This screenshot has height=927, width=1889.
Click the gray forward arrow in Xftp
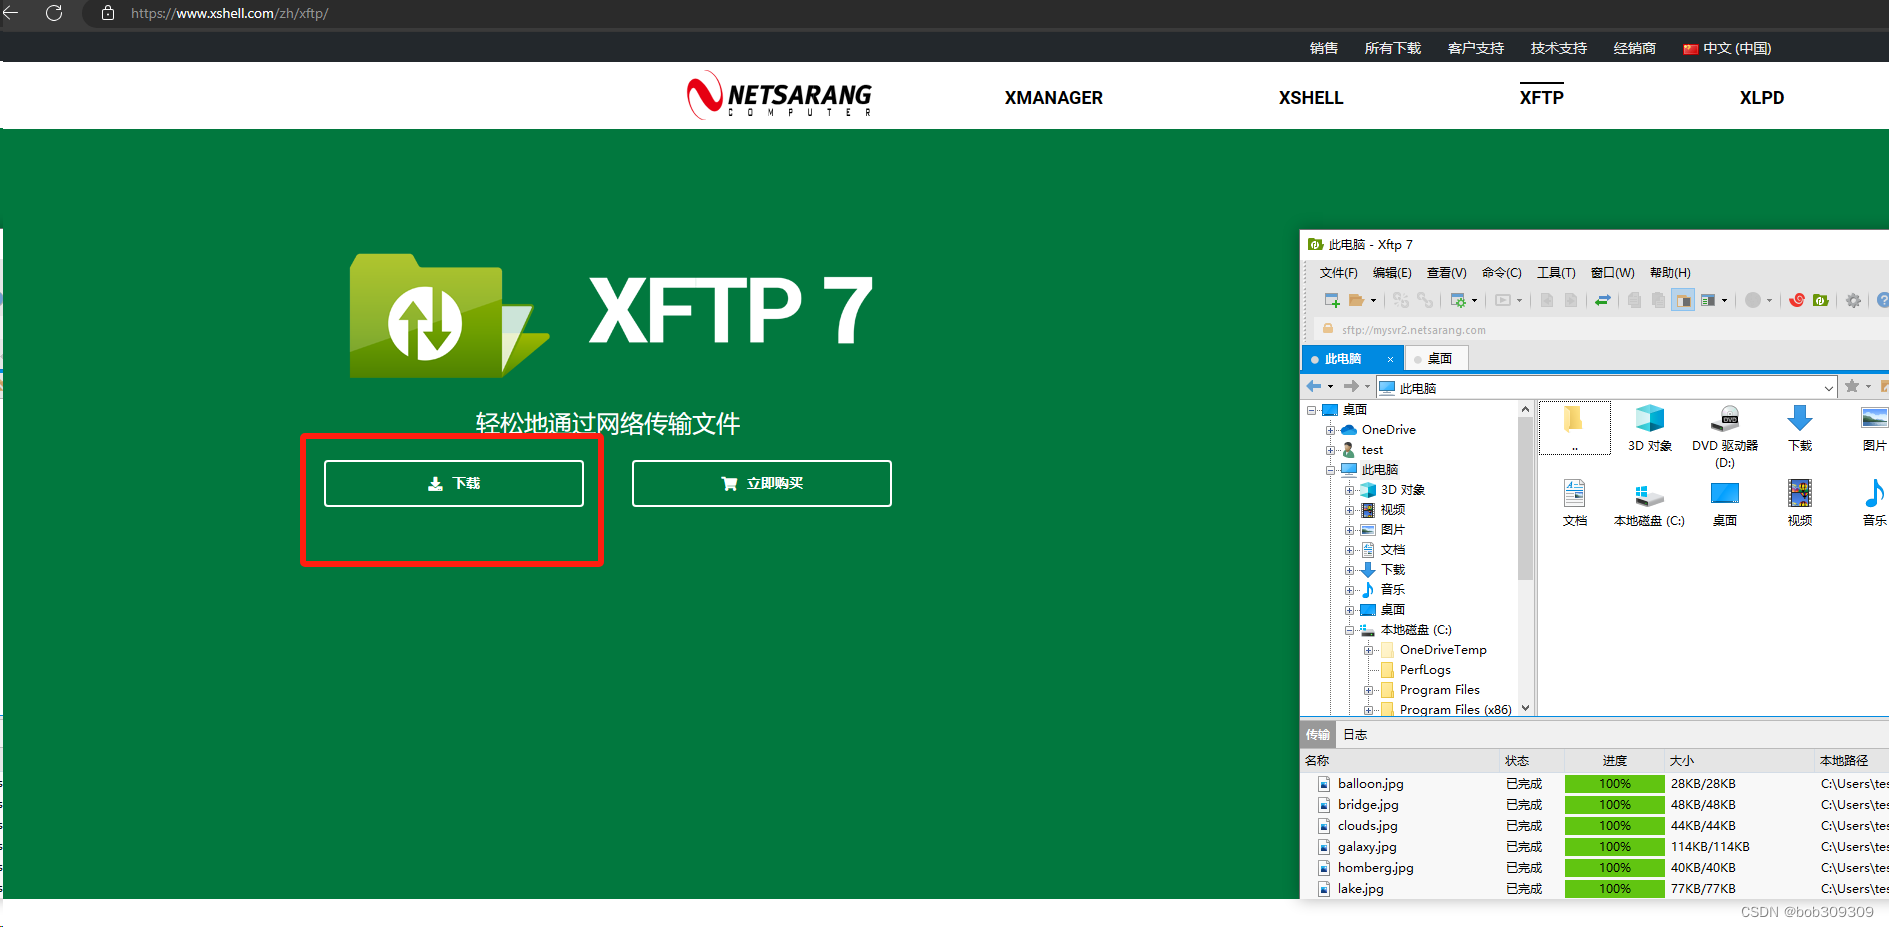point(1351,386)
